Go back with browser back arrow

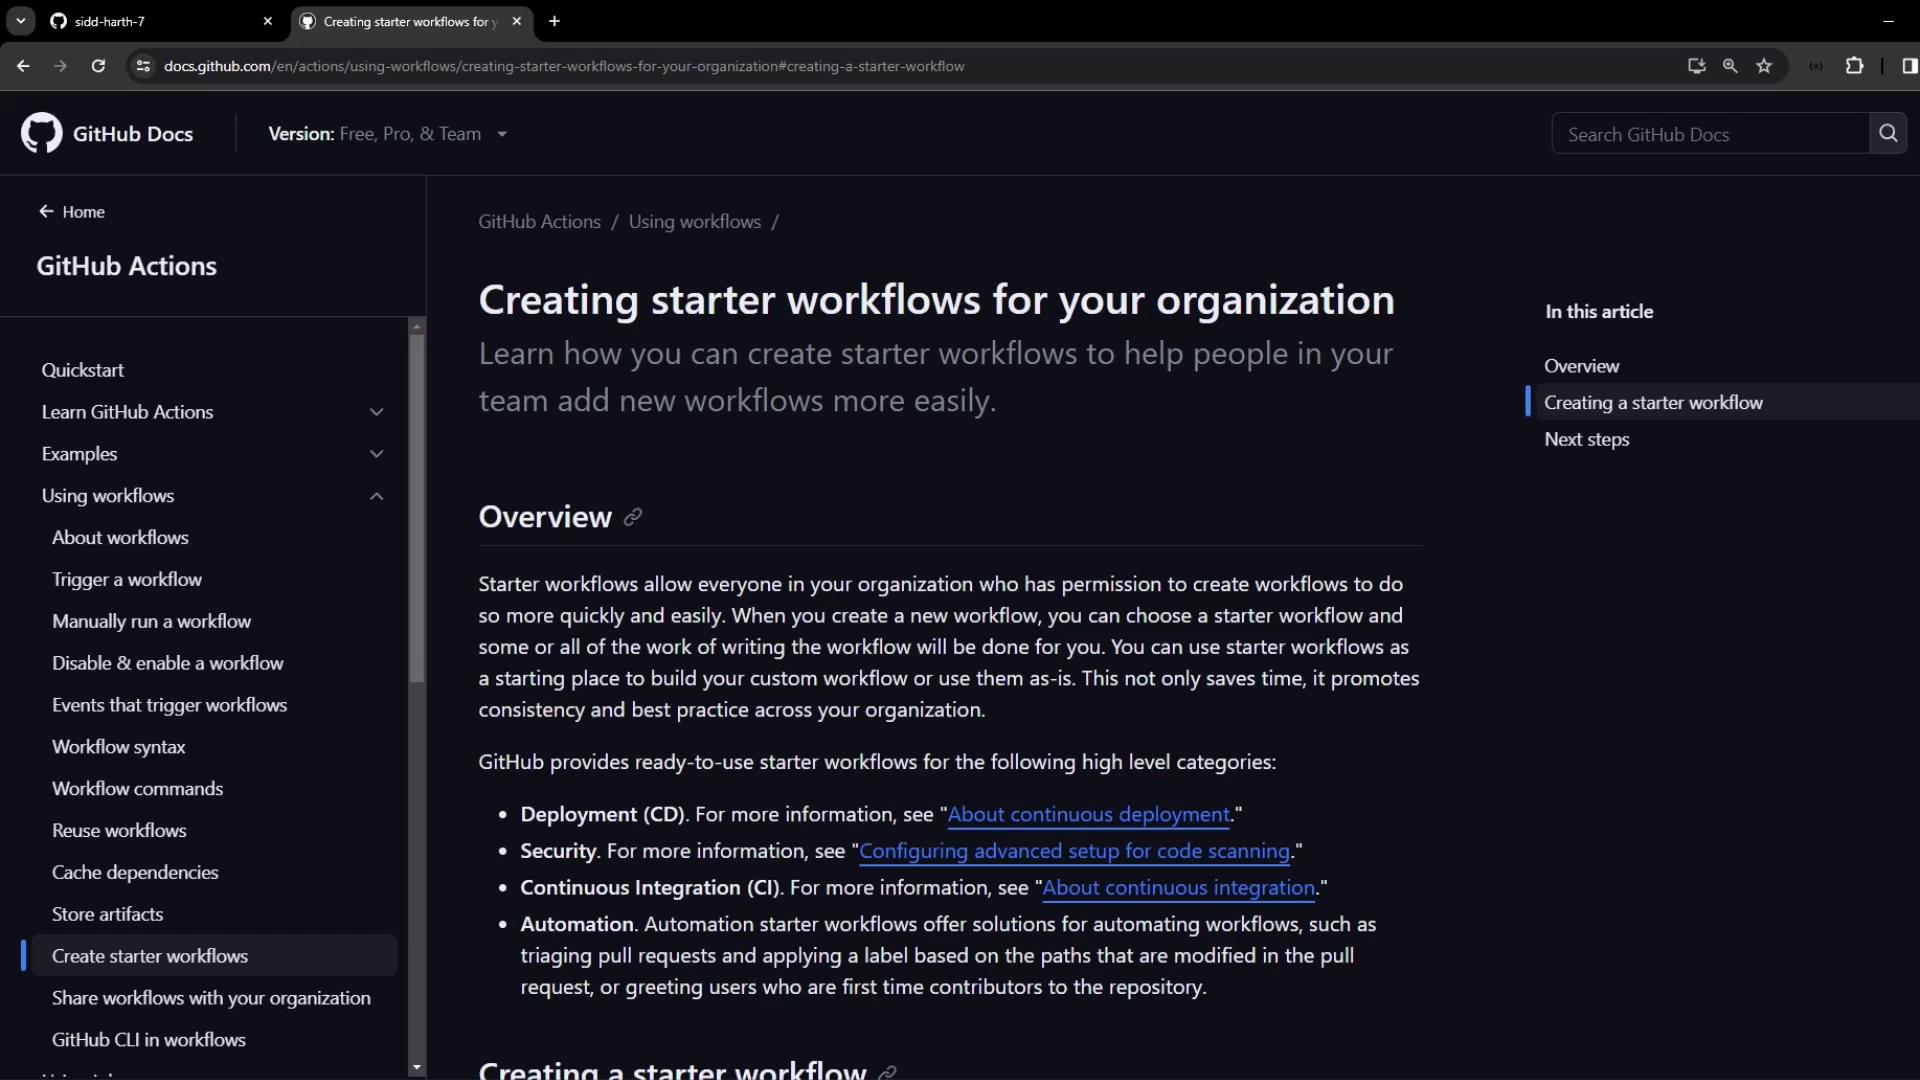(x=23, y=66)
